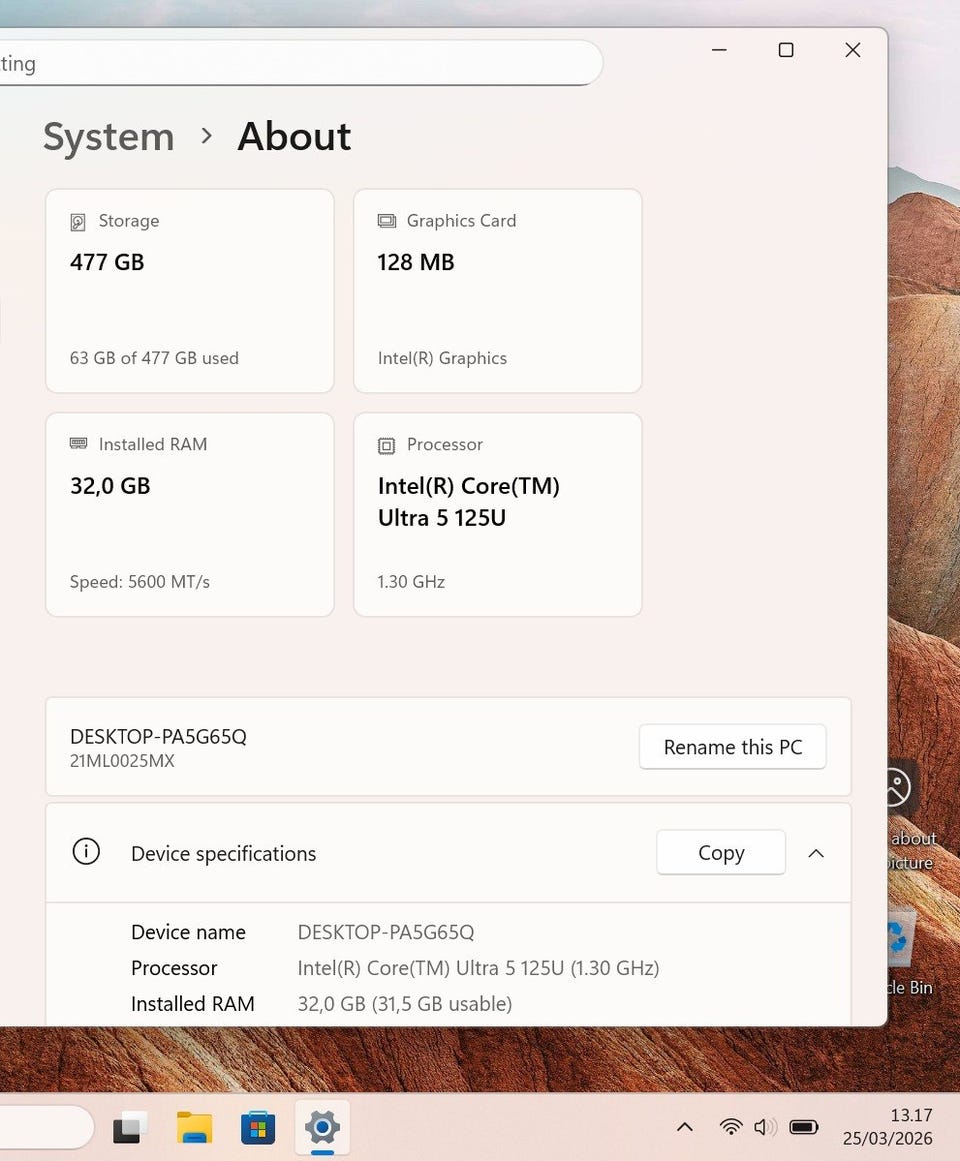Go back to System breadcrumb
This screenshot has width=960, height=1161.
click(108, 137)
